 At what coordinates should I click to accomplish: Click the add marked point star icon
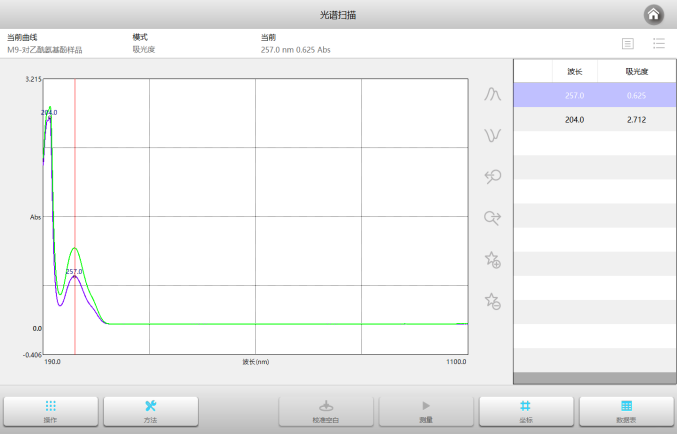point(492,259)
